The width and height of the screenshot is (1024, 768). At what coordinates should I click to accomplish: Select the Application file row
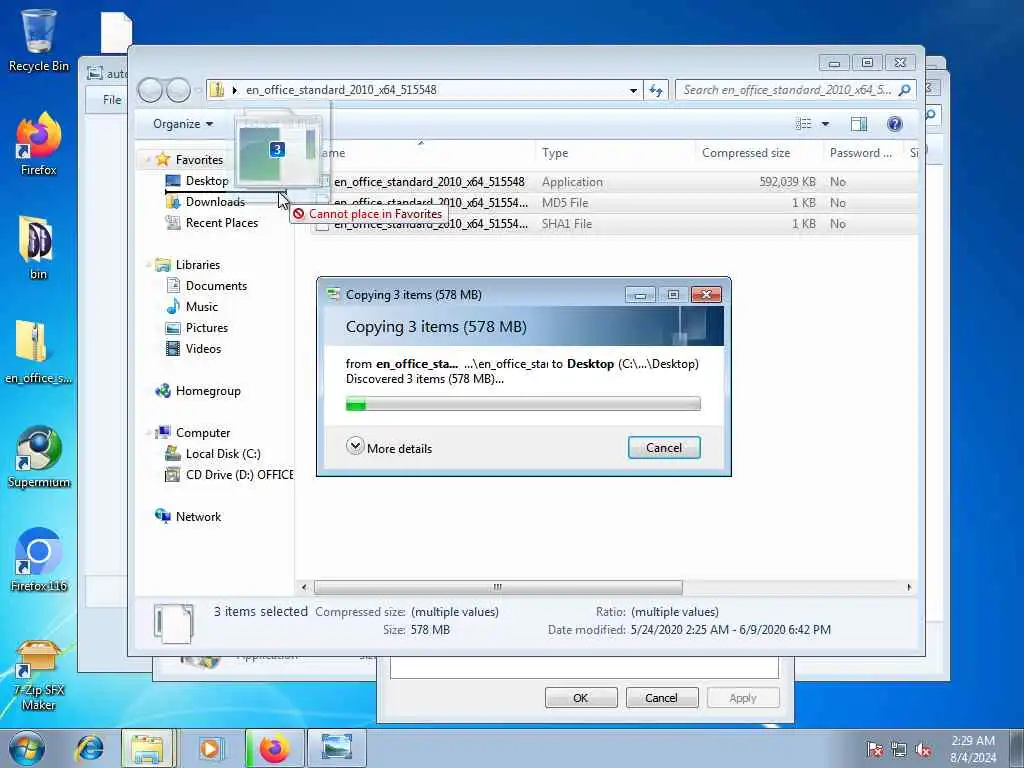pos(614,182)
